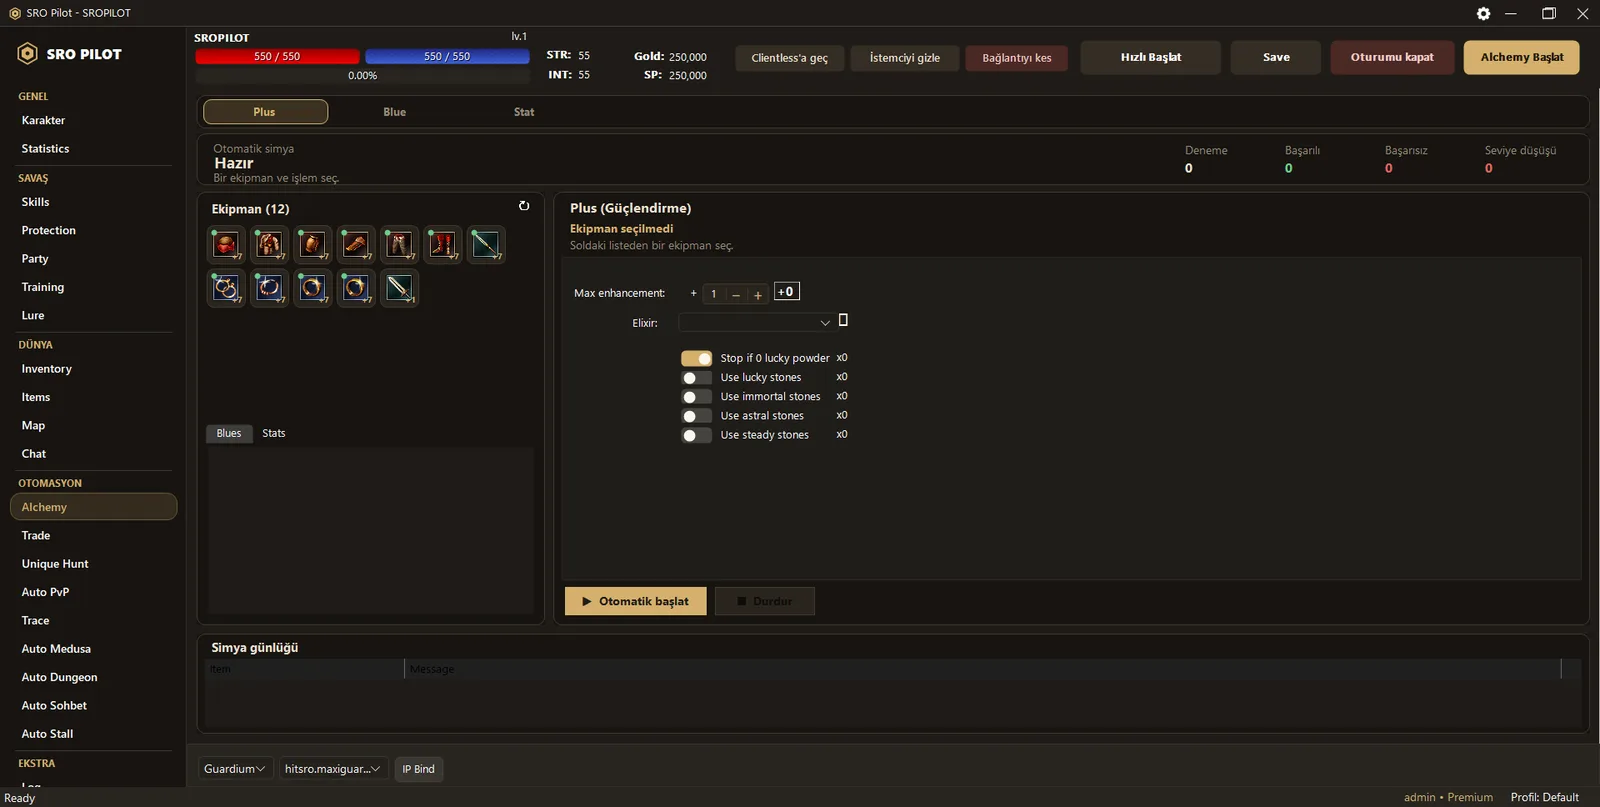Open the settings gear in title bar
The width and height of the screenshot is (1600, 807).
point(1484,13)
